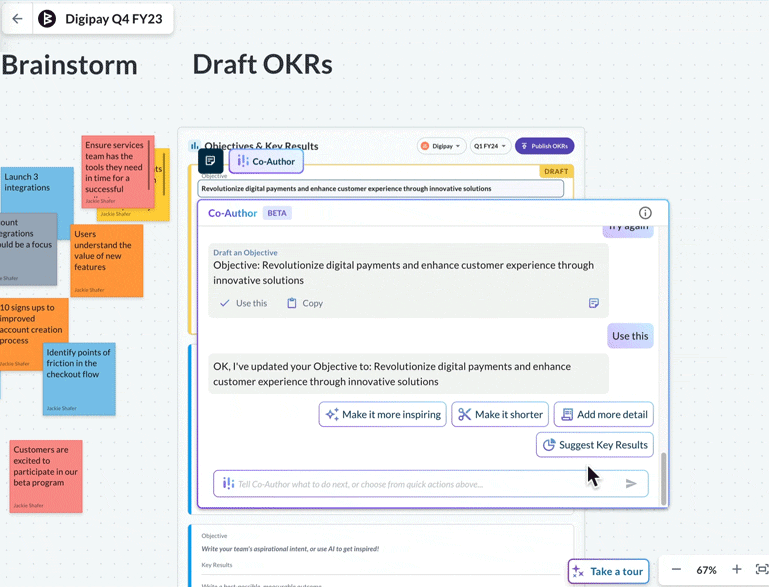Zoom out with the minus icon
This screenshot has width=769, height=587.
(x=676, y=569)
